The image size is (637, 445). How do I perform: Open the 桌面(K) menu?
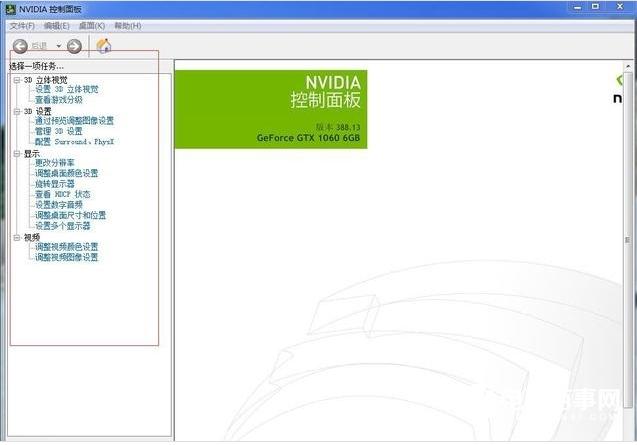pyautogui.click(x=92, y=25)
